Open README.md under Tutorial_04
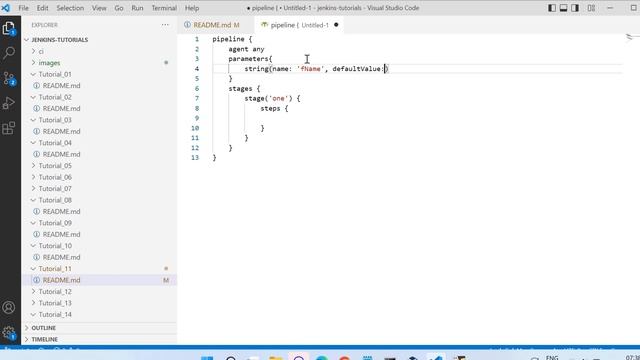Image resolution: width=640 pixels, height=360 pixels. click(100, 154)
